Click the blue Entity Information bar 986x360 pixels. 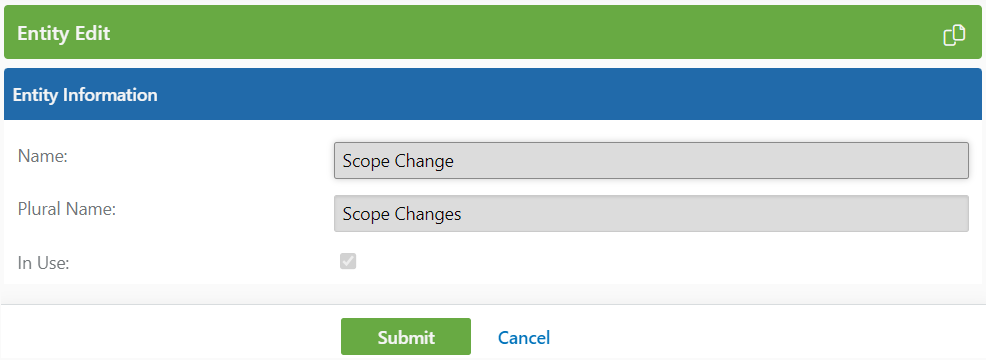(492, 94)
